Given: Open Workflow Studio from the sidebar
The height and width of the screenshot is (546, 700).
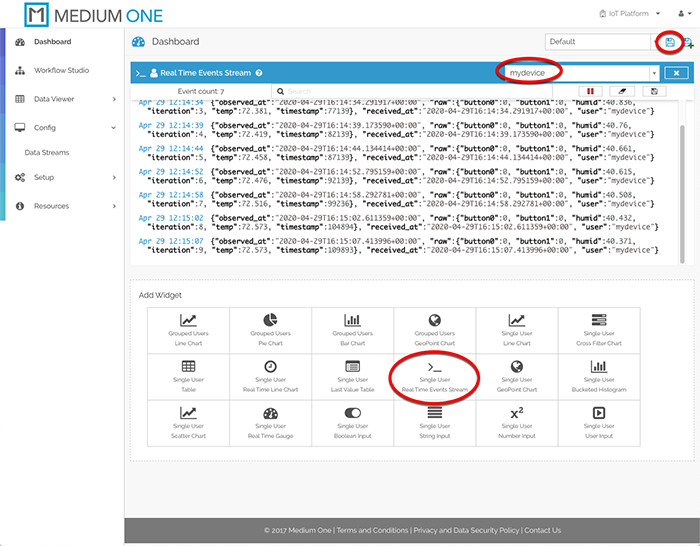Looking at the screenshot, I should 61,70.
